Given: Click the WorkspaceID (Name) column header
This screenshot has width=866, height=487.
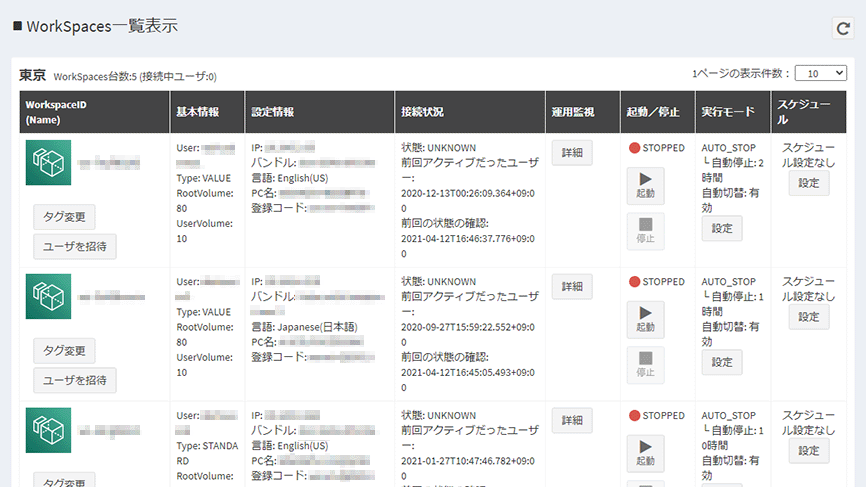Looking at the screenshot, I should [x=94, y=112].
